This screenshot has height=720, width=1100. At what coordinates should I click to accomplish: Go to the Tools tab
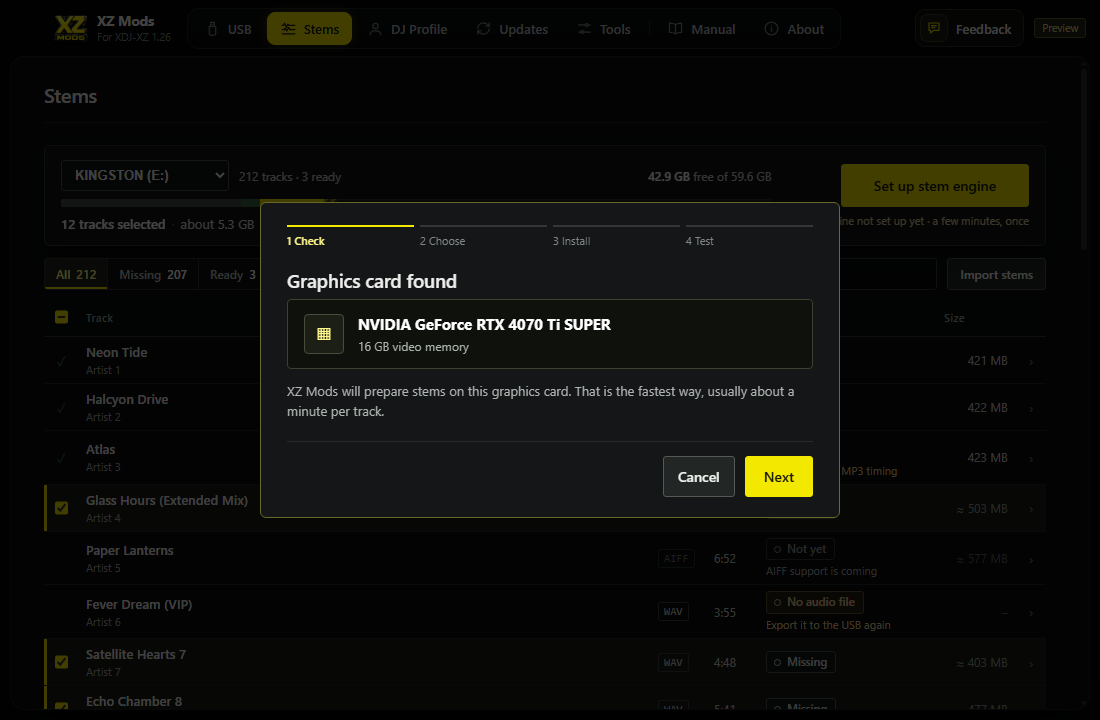coord(603,29)
